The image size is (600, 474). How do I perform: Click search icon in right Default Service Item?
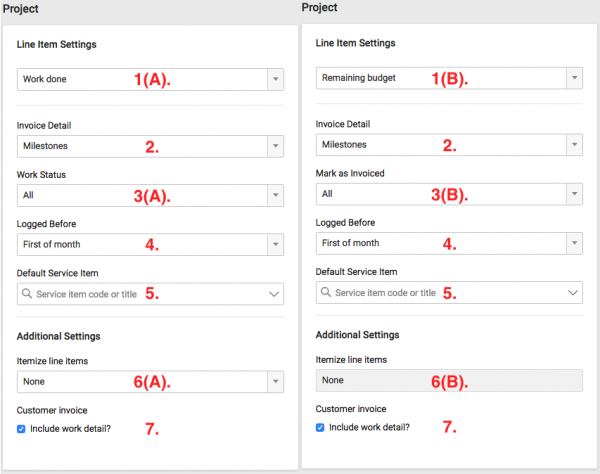326,293
